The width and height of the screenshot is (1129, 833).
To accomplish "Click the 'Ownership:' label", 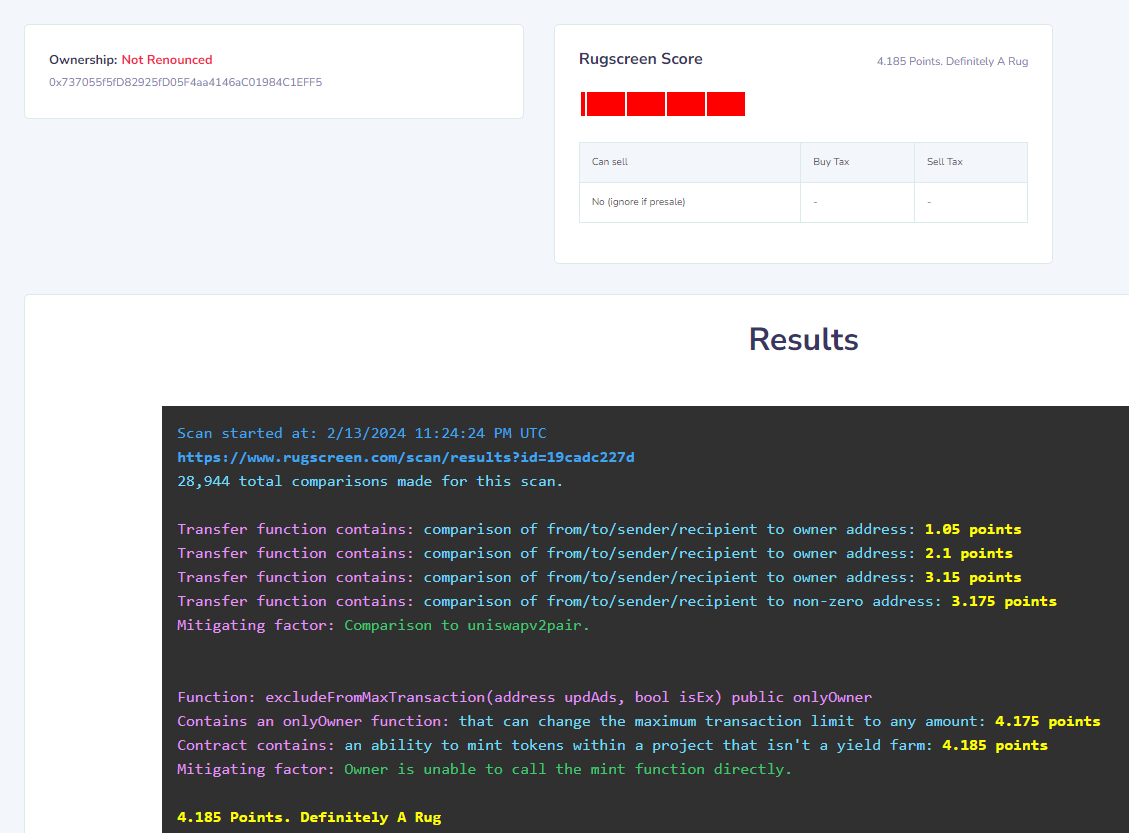I will coord(83,60).
